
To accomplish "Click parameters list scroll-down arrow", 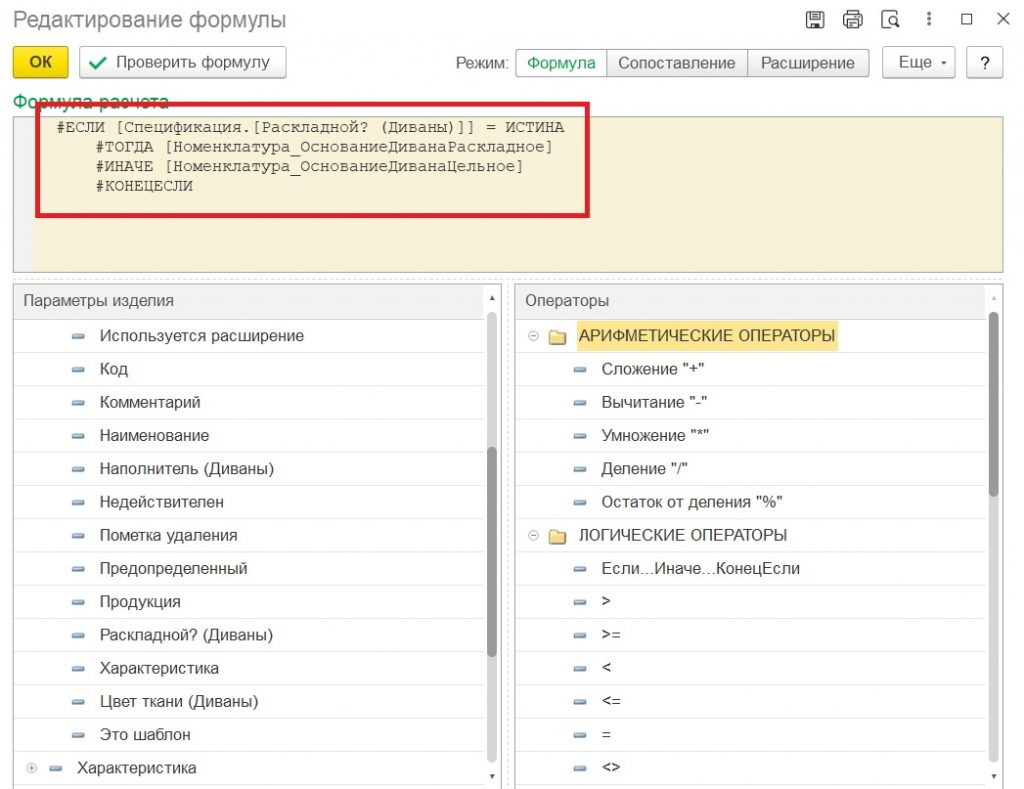I will point(492,777).
